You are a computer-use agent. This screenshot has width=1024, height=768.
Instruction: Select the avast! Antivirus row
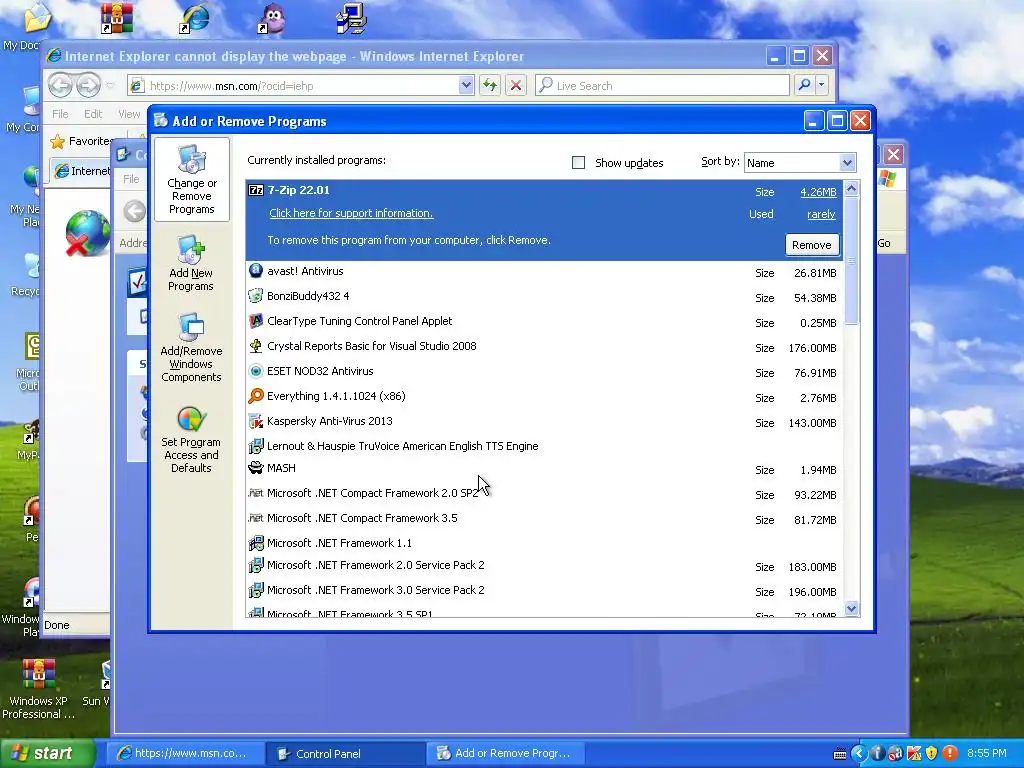point(545,272)
